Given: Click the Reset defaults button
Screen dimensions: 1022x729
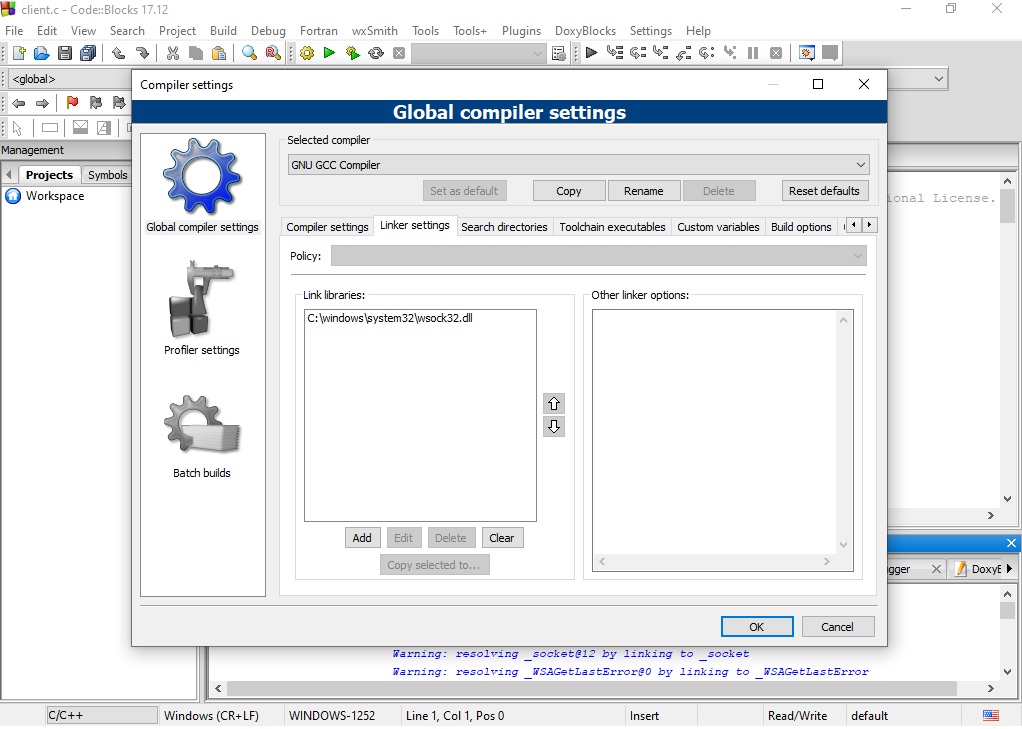Looking at the screenshot, I should (x=825, y=191).
